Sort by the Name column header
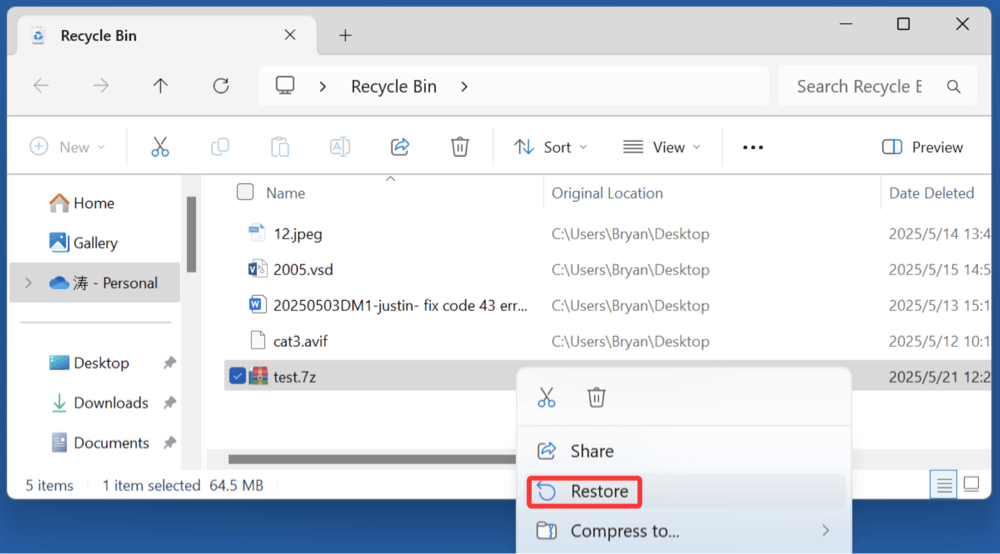Image resolution: width=1000 pixels, height=554 pixels. coord(286,193)
